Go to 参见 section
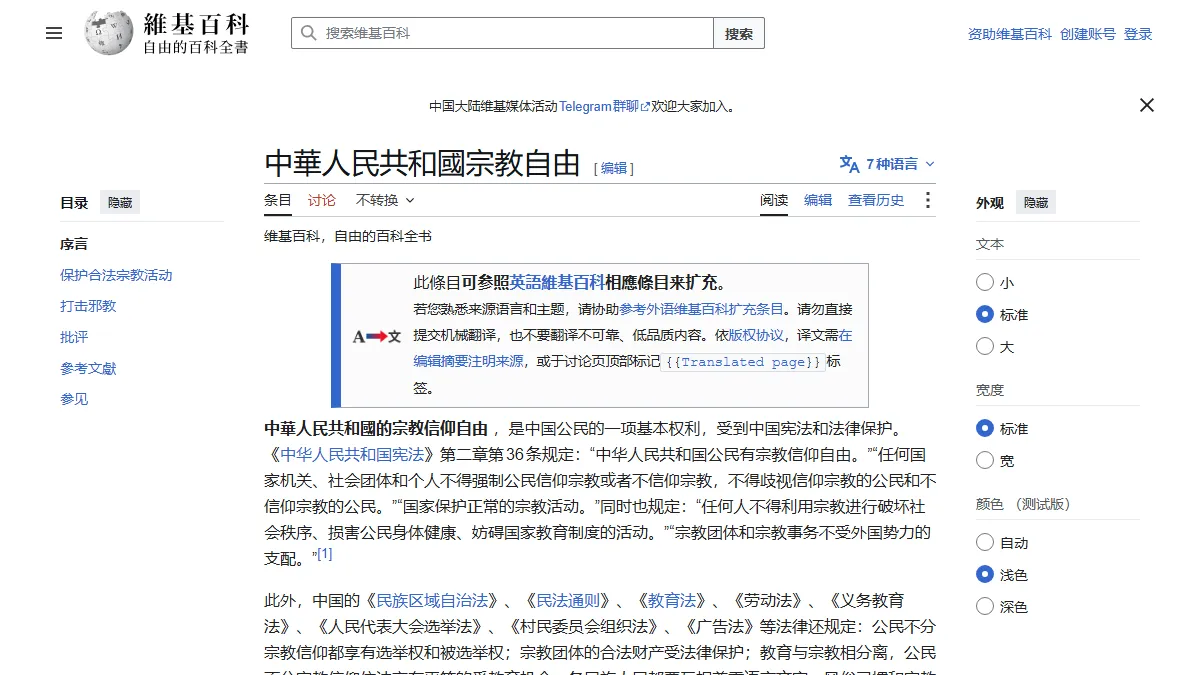Image resolution: width=1200 pixels, height=675 pixels. pos(74,399)
